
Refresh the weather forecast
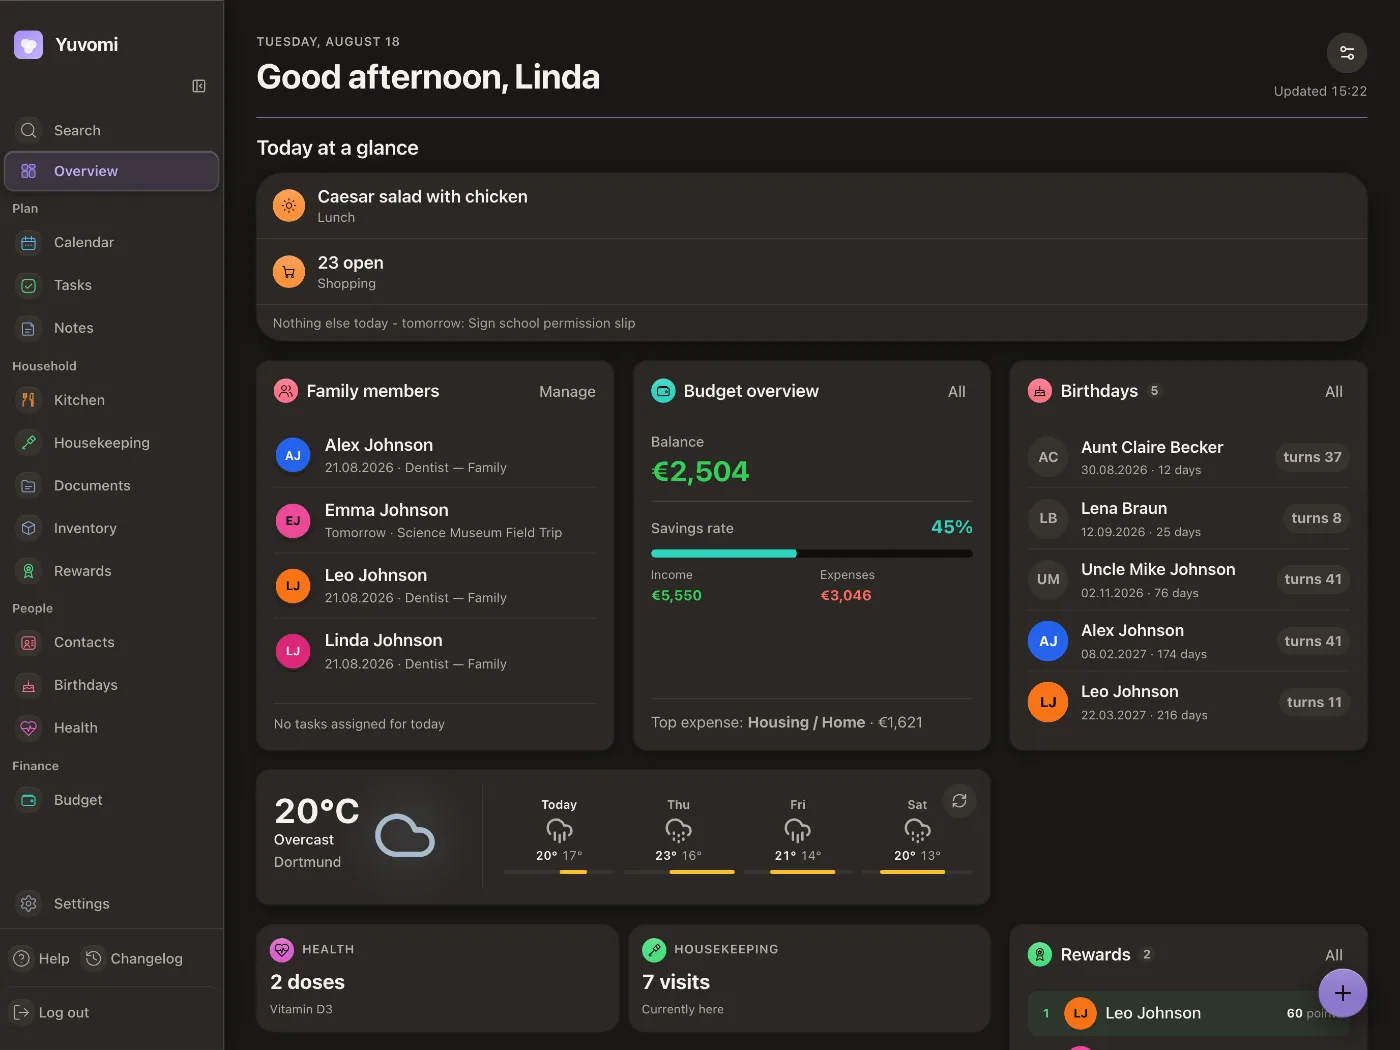point(959,801)
